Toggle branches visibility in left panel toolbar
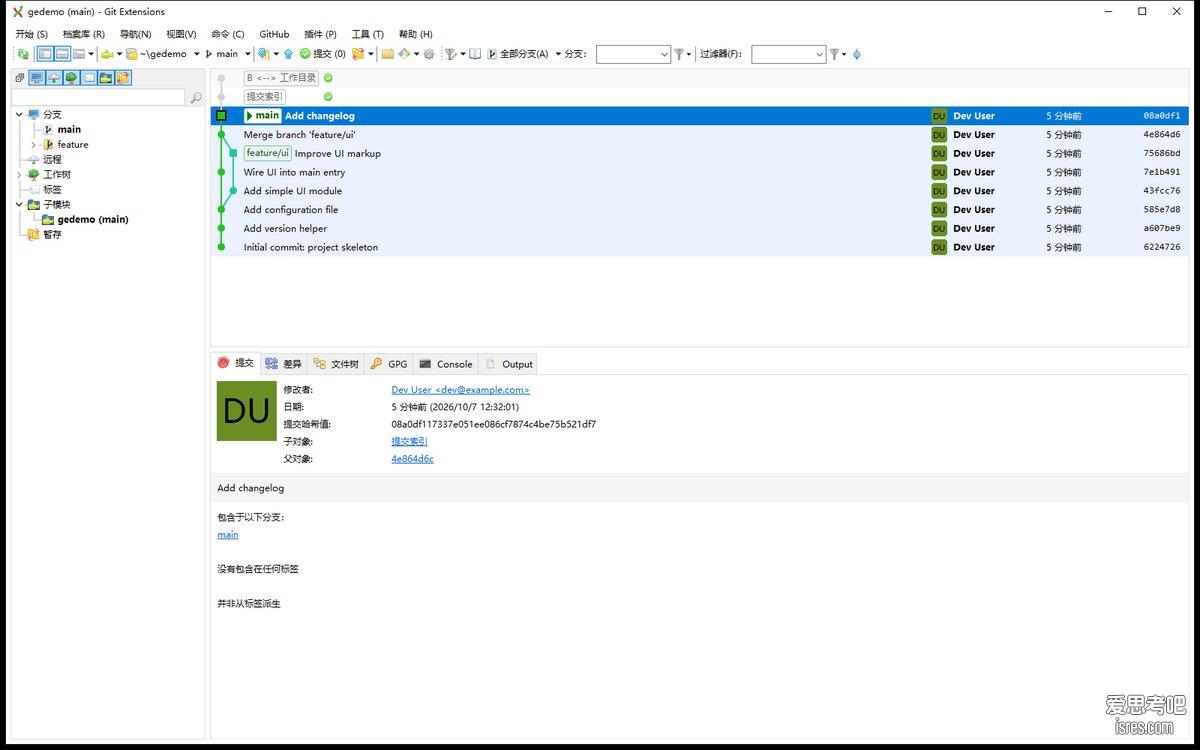 click(37, 77)
